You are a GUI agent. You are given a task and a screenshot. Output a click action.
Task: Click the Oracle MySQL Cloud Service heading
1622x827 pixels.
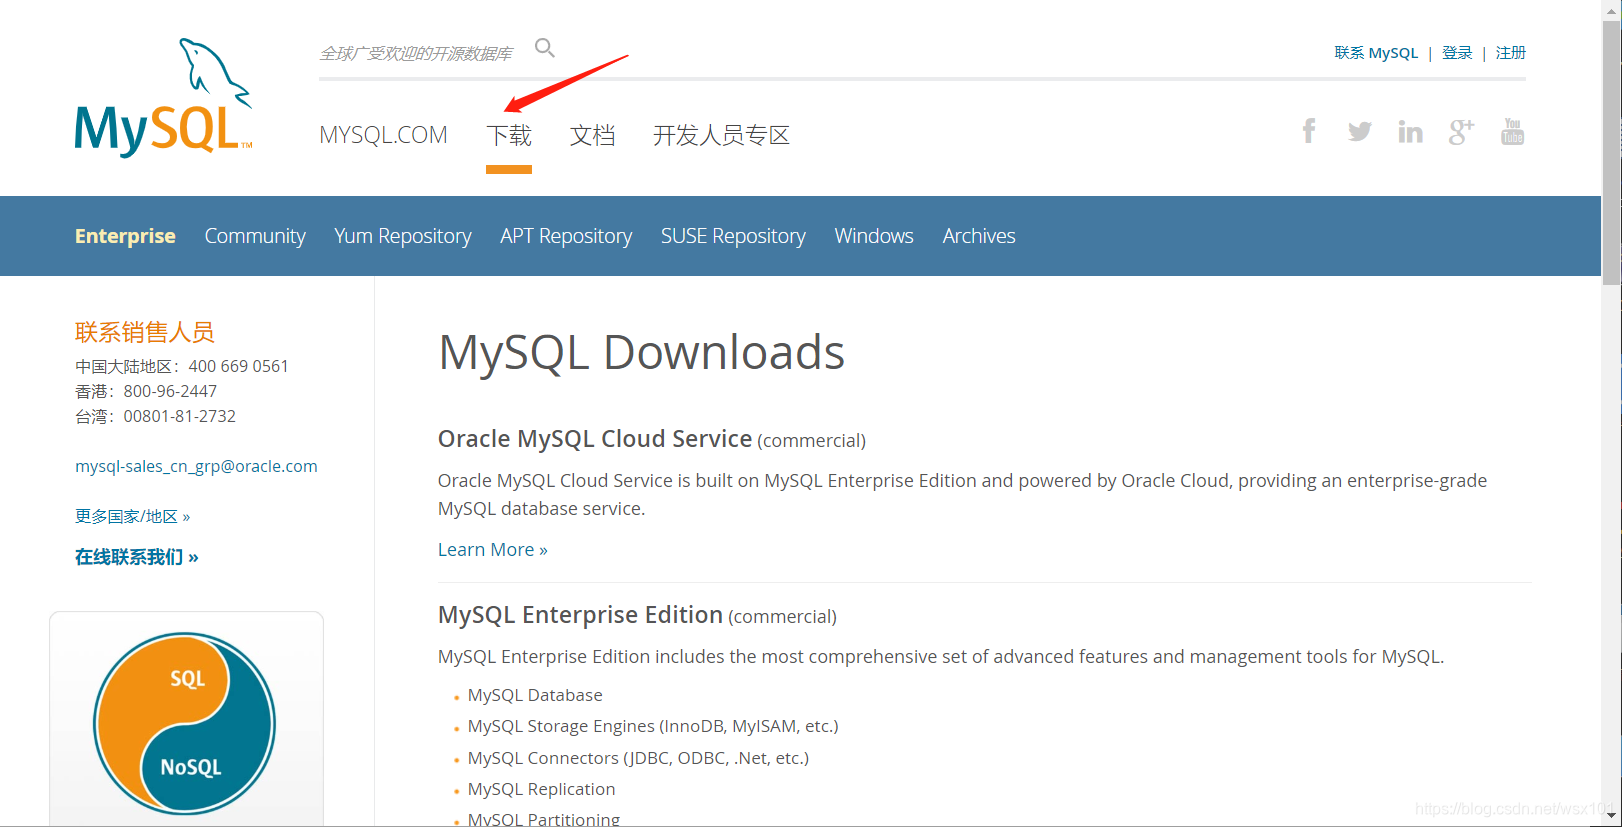(x=595, y=439)
